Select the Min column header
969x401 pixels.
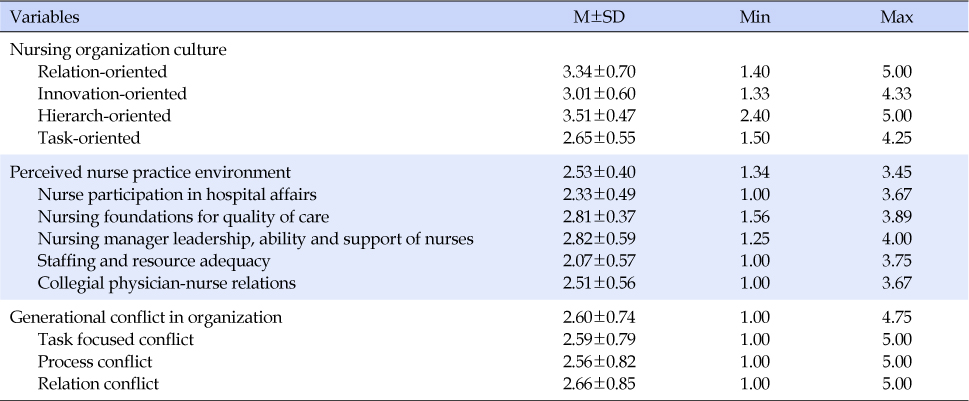point(755,17)
